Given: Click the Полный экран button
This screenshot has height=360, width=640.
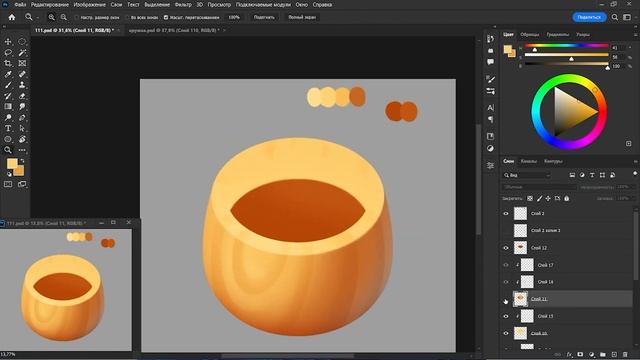Looking at the screenshot, I should coord(302,18).
